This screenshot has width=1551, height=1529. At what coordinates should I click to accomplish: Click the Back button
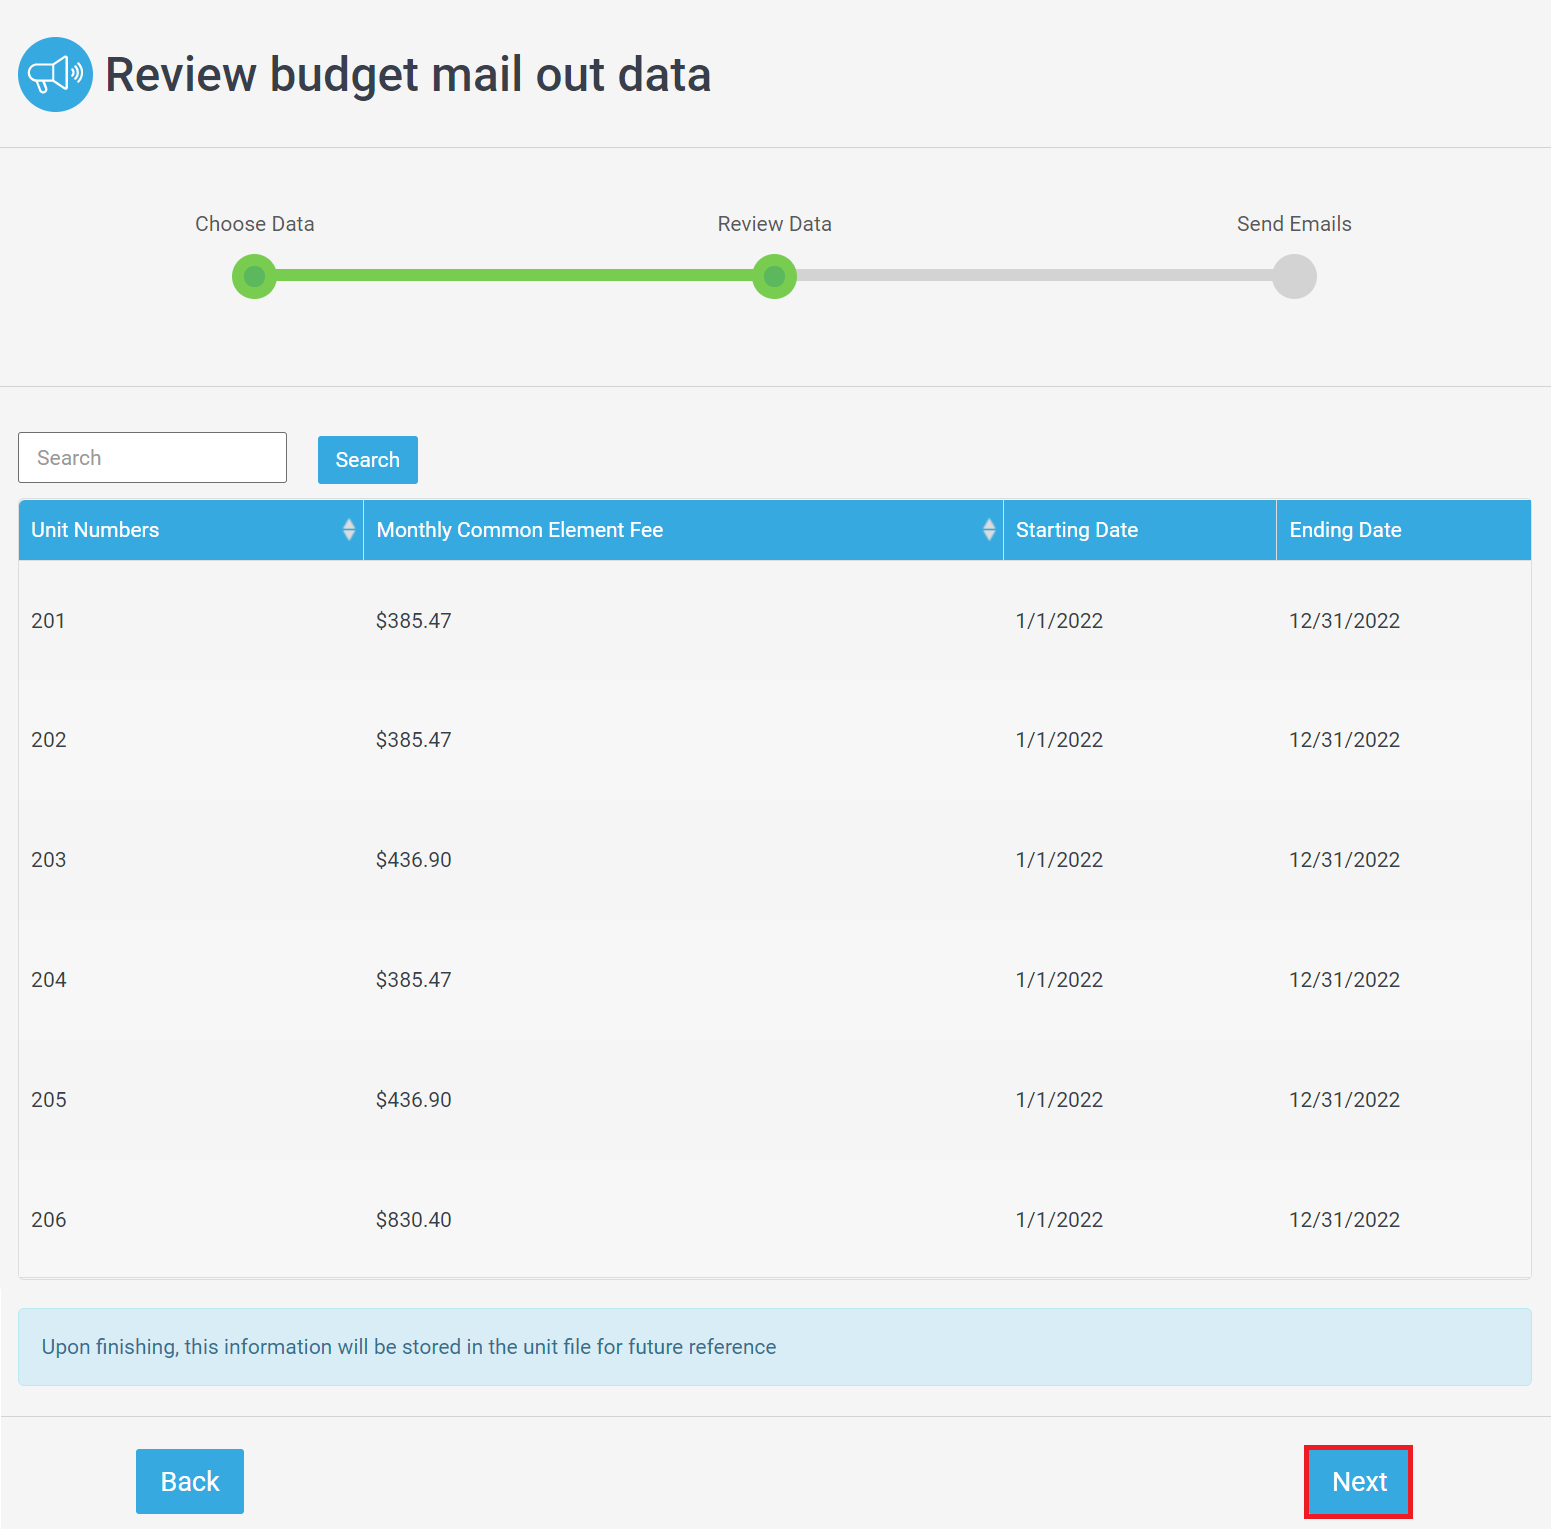(x=190, y=1481)
